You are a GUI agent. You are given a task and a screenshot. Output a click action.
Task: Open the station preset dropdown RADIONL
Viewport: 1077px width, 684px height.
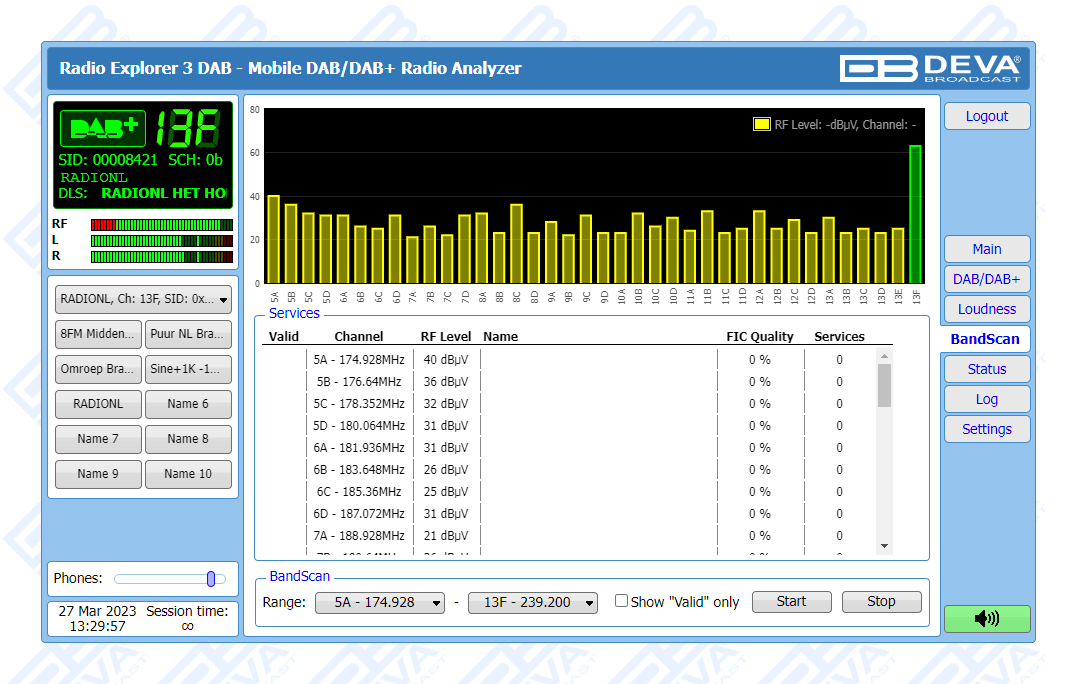pyautogui.click(x=145, y=298)
